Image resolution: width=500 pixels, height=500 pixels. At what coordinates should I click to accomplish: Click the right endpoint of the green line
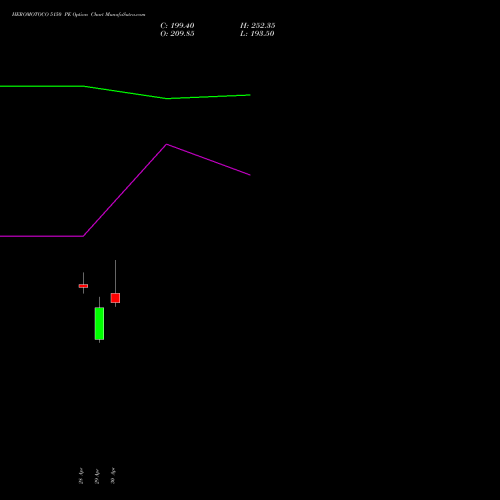click(250, 95)
